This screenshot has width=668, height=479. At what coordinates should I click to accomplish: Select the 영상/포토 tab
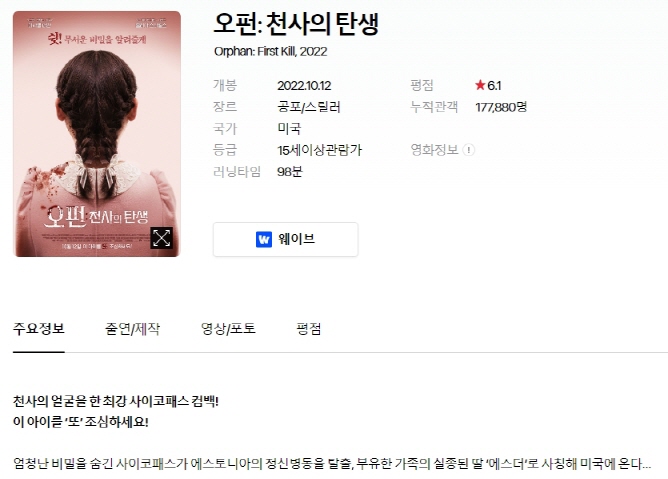click(228, 329)
